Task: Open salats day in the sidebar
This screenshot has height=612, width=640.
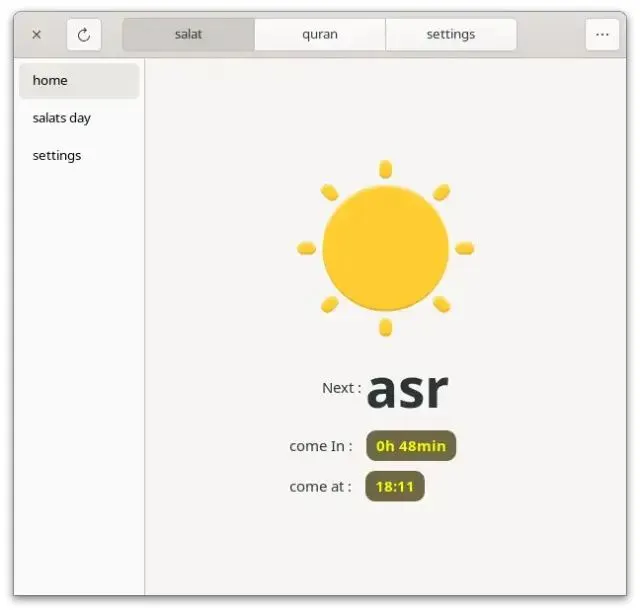Action: coord(79,118)
